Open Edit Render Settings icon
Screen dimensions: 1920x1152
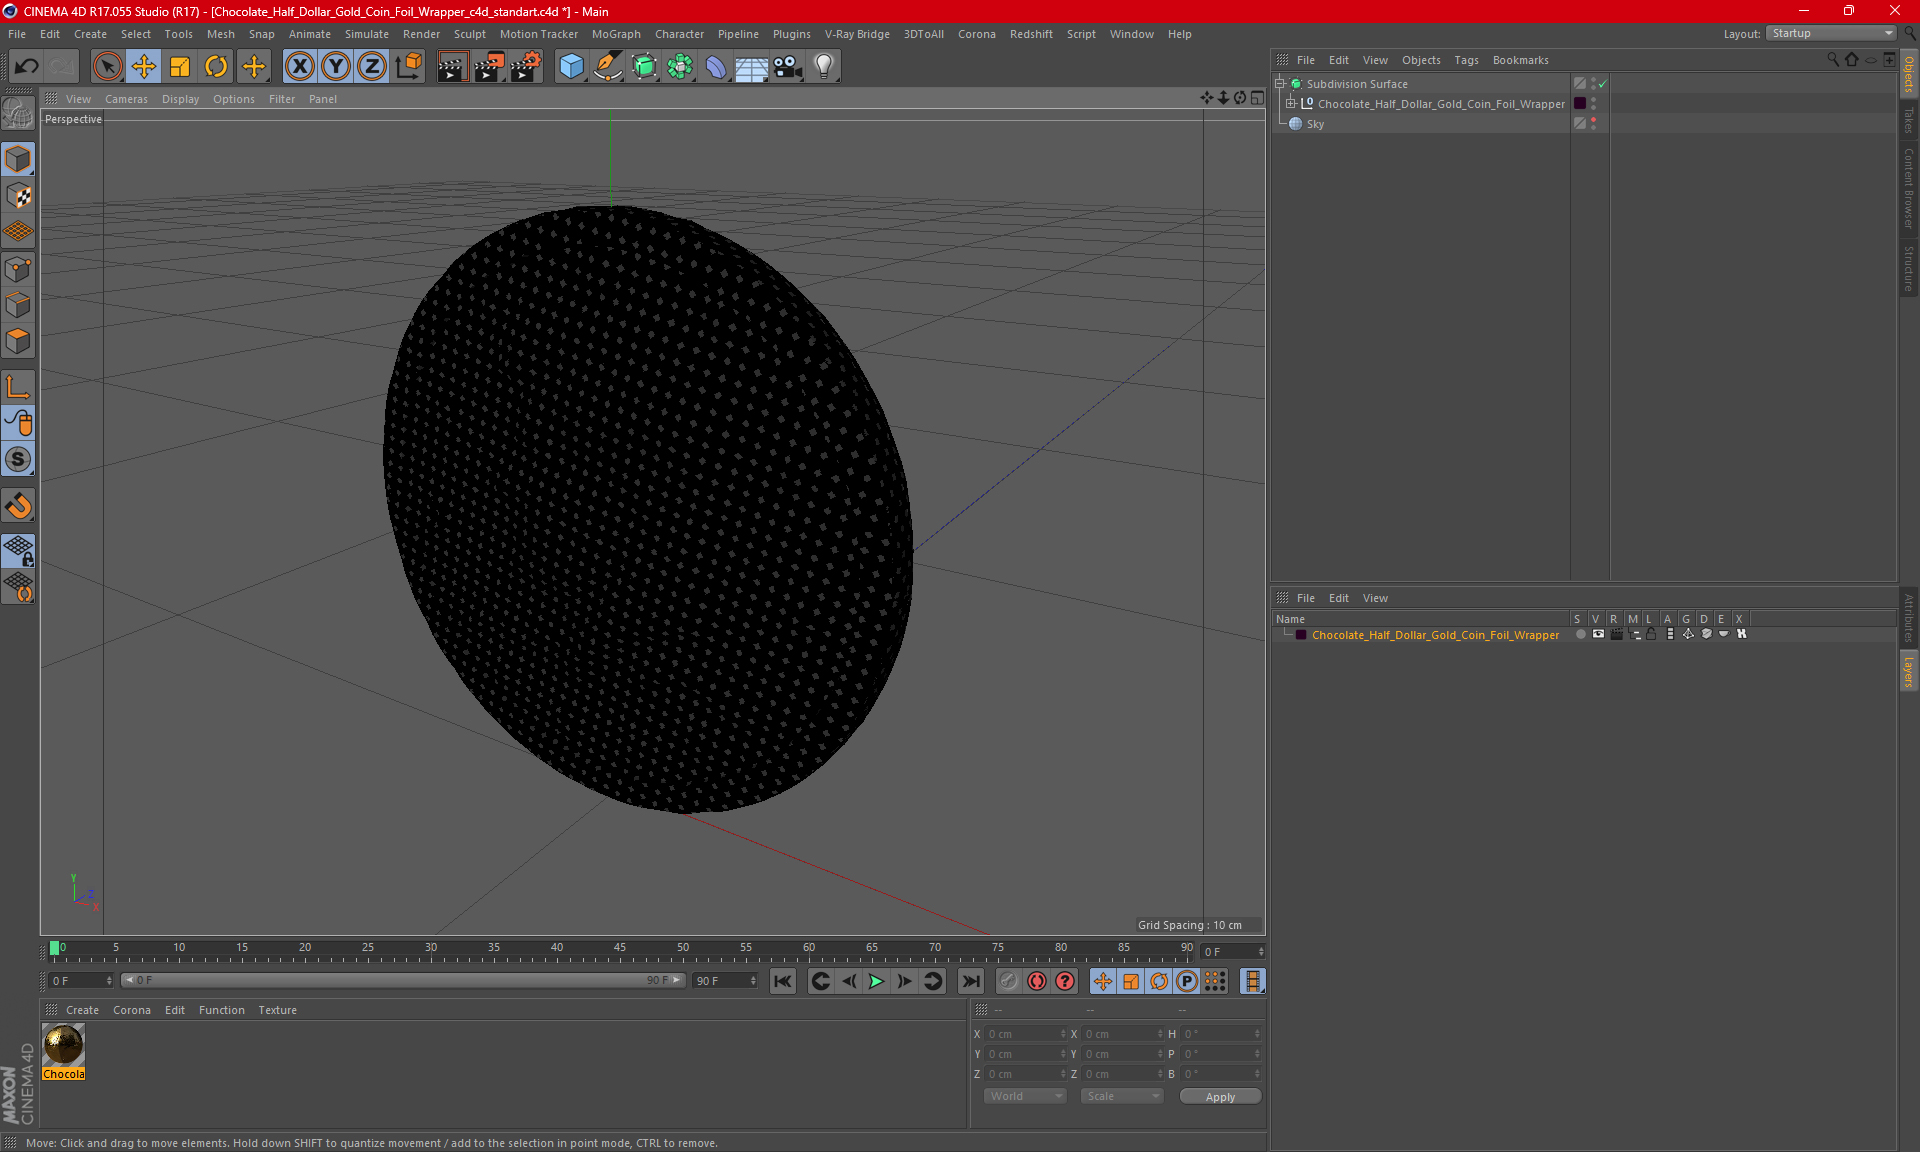[525, 66]
